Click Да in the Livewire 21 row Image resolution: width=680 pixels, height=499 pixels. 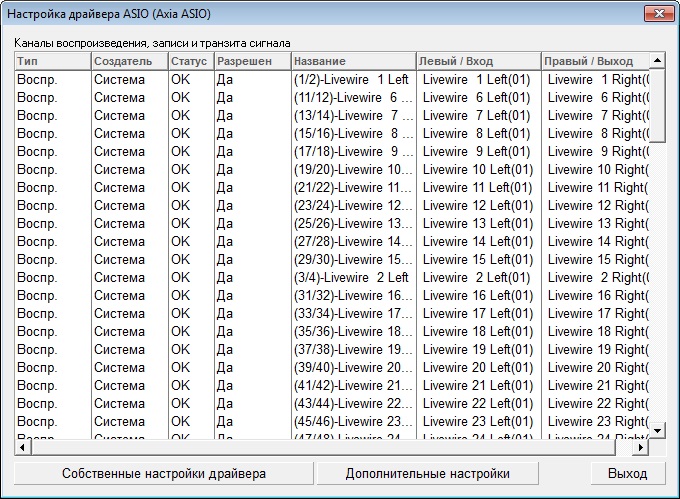[x=225, y=385]
